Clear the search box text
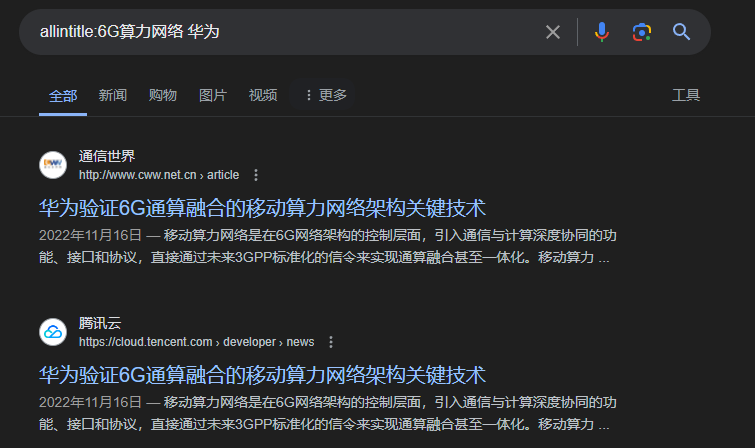The height and width of the screenshot is (448, 755). pos(553,32)
